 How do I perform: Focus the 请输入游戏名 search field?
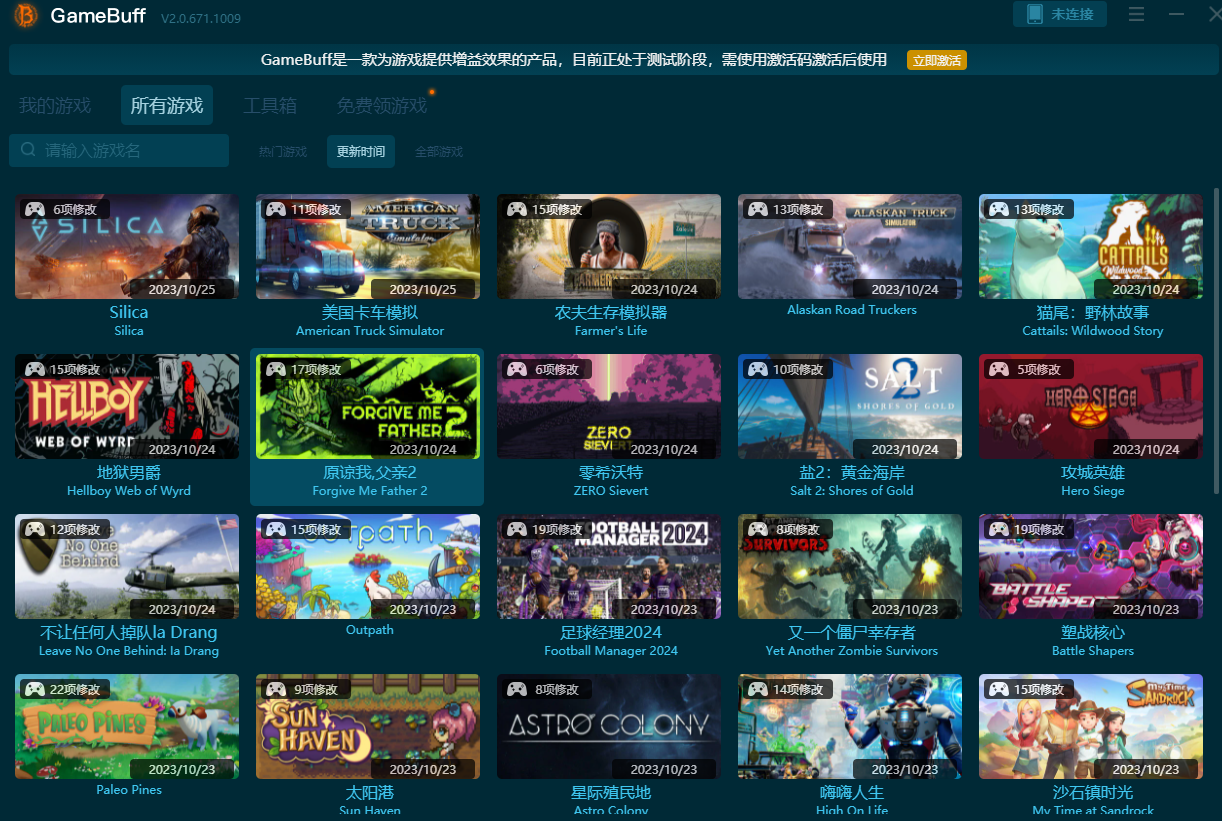tap(119, 150)
